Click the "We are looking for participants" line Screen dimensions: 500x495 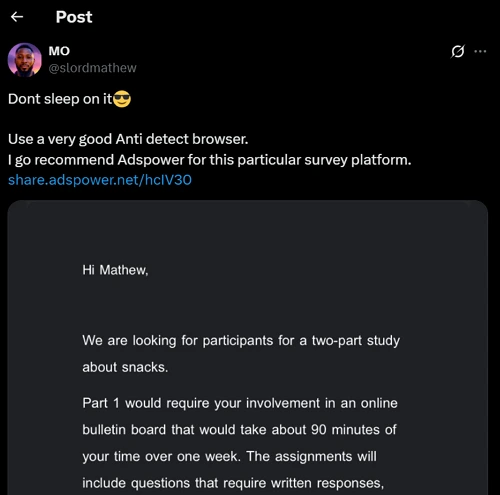241,341
